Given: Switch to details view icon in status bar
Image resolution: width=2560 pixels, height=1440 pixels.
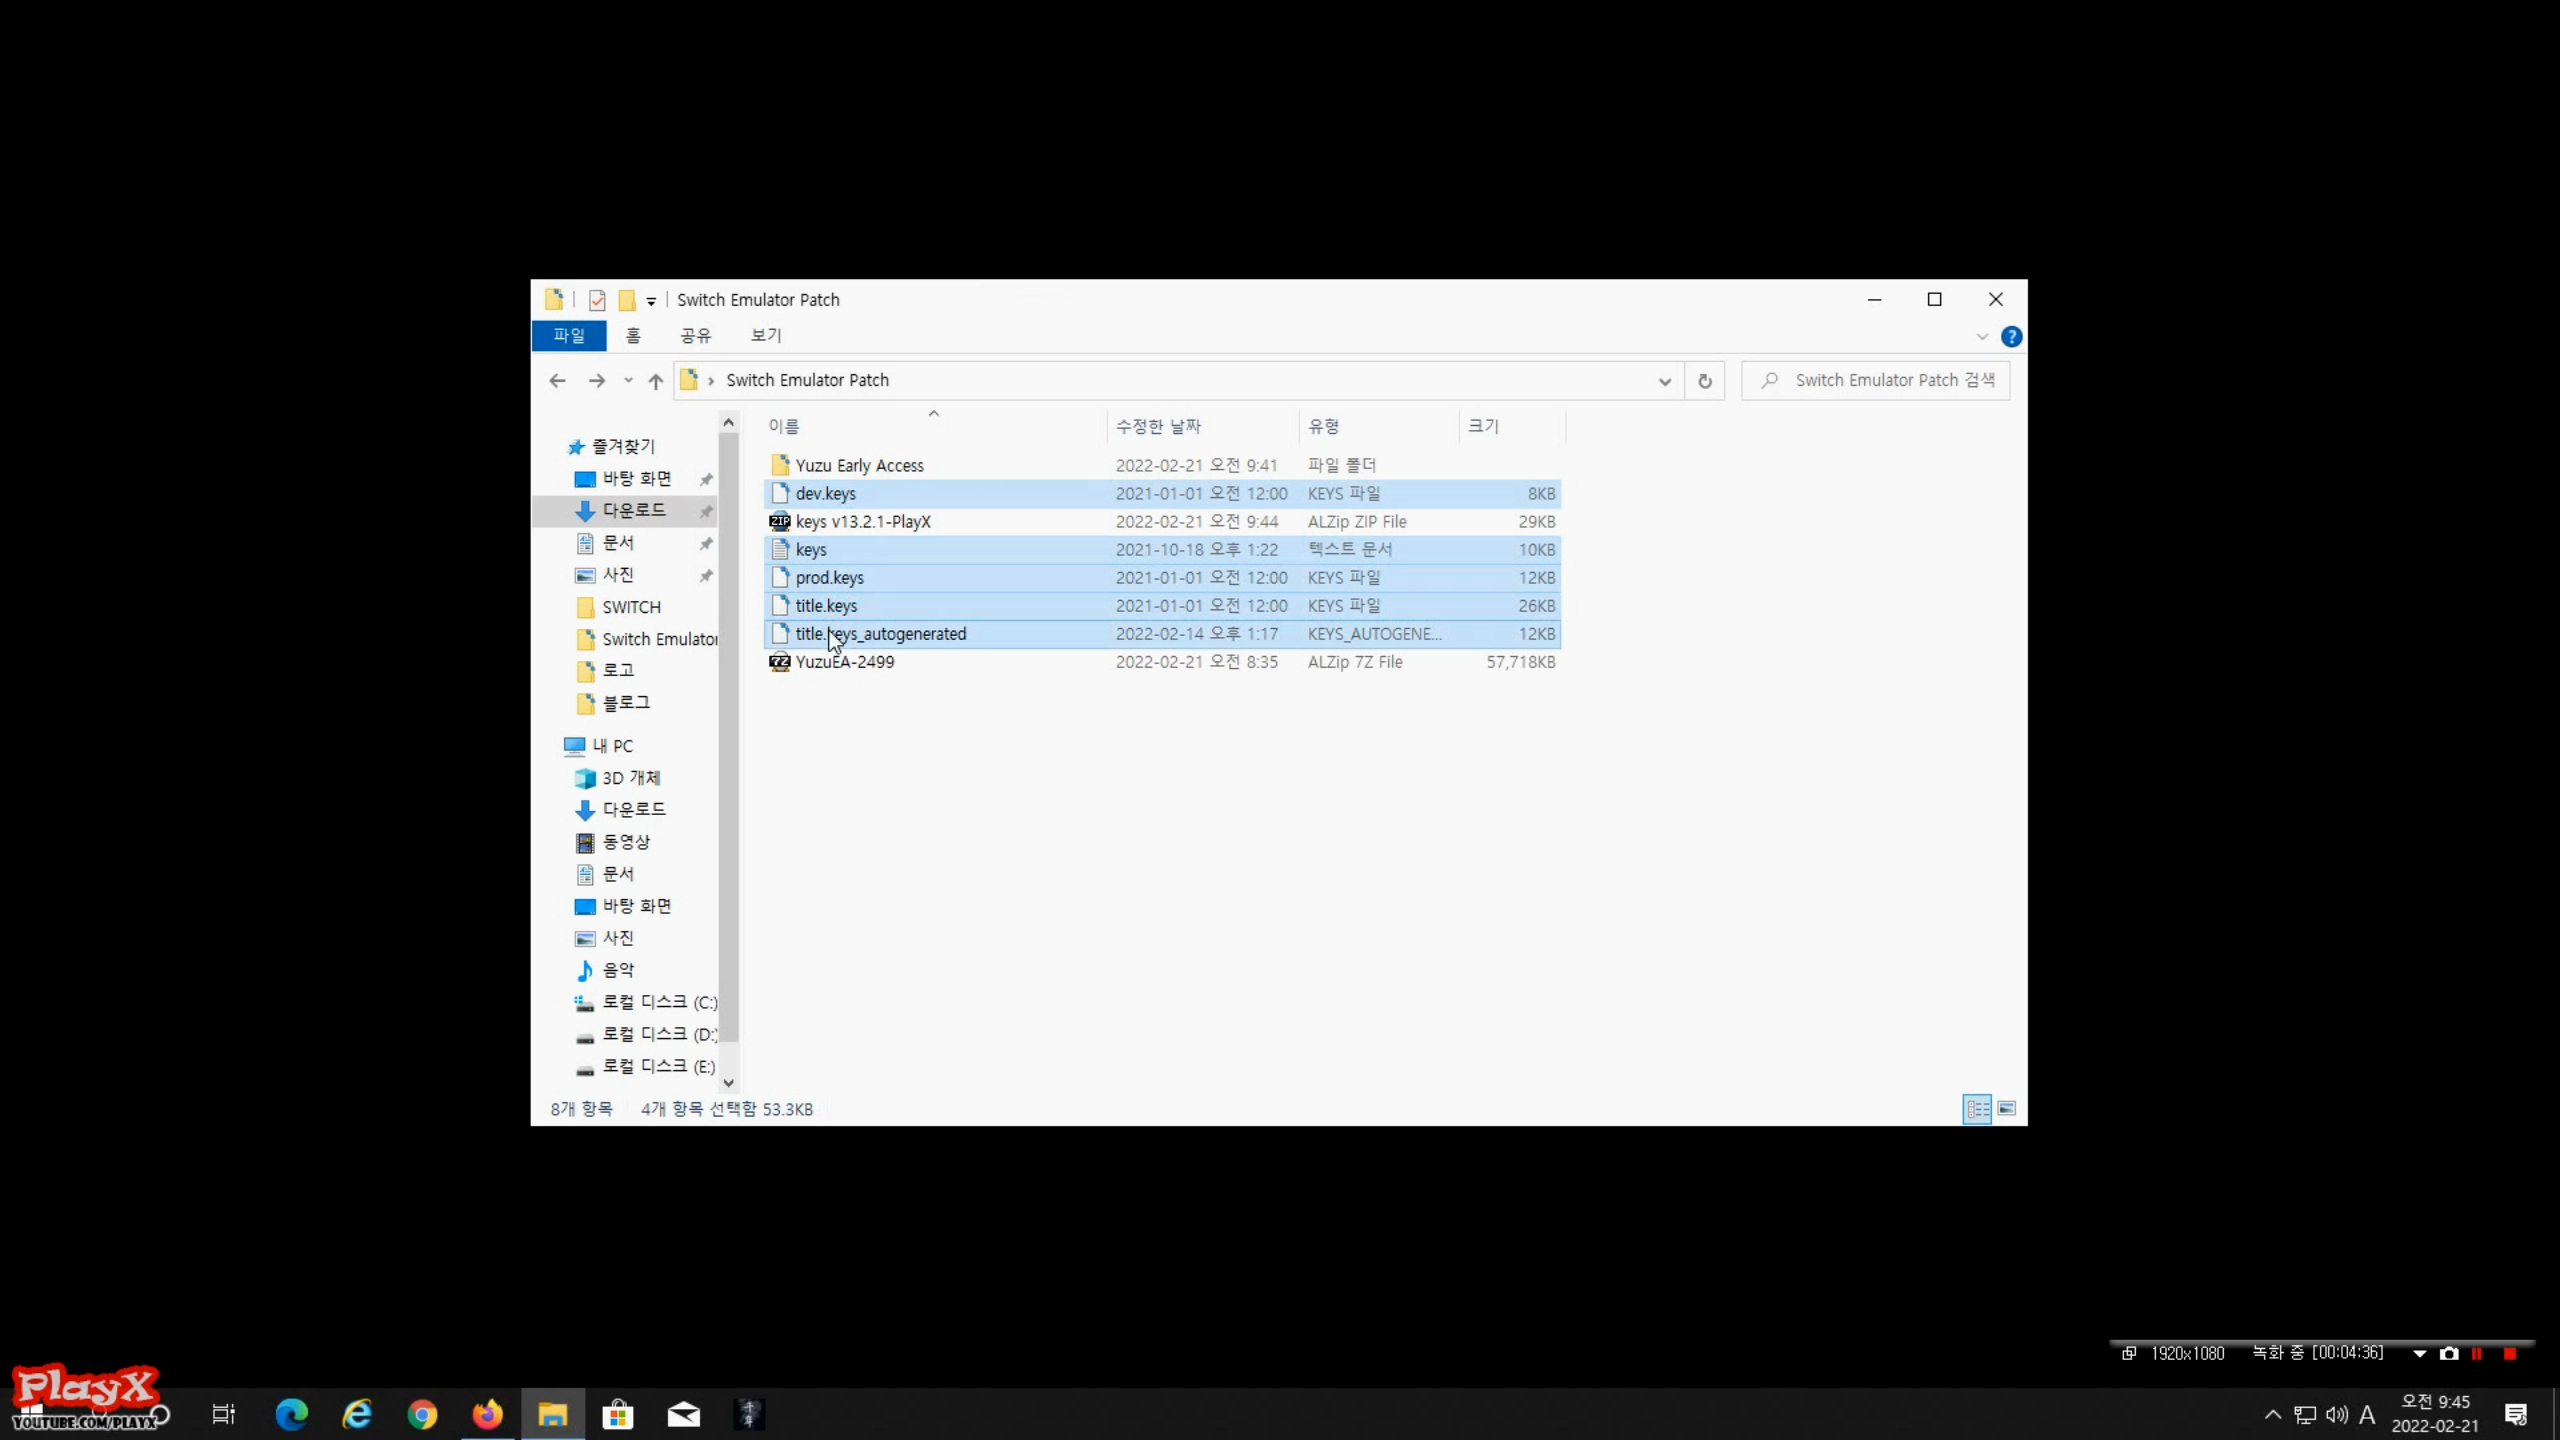Looking at the screenshot, I should (x=1977, y=1108).
